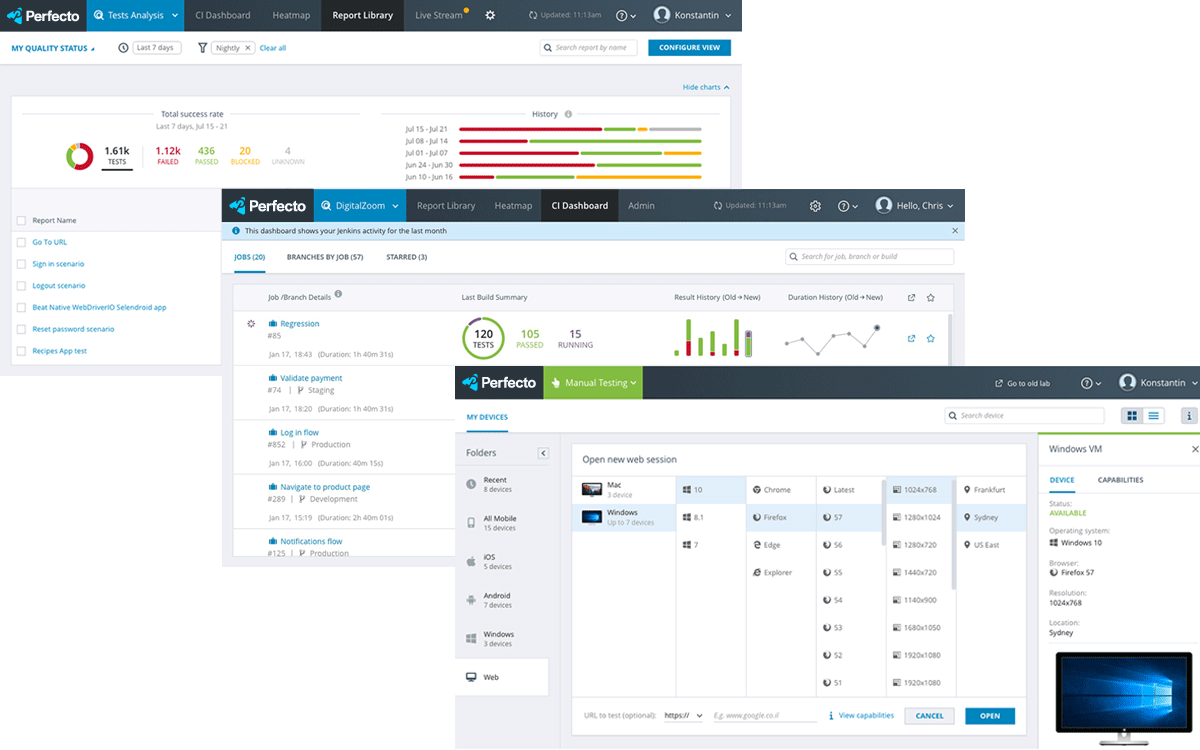Click the History info icon in charts panel
This screenshot has width=1200, height=750.
click(568, 114)
